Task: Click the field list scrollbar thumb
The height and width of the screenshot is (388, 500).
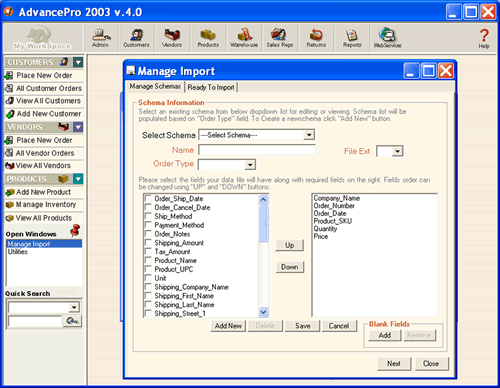Action: pyautogui.click(x=263, y=224)
